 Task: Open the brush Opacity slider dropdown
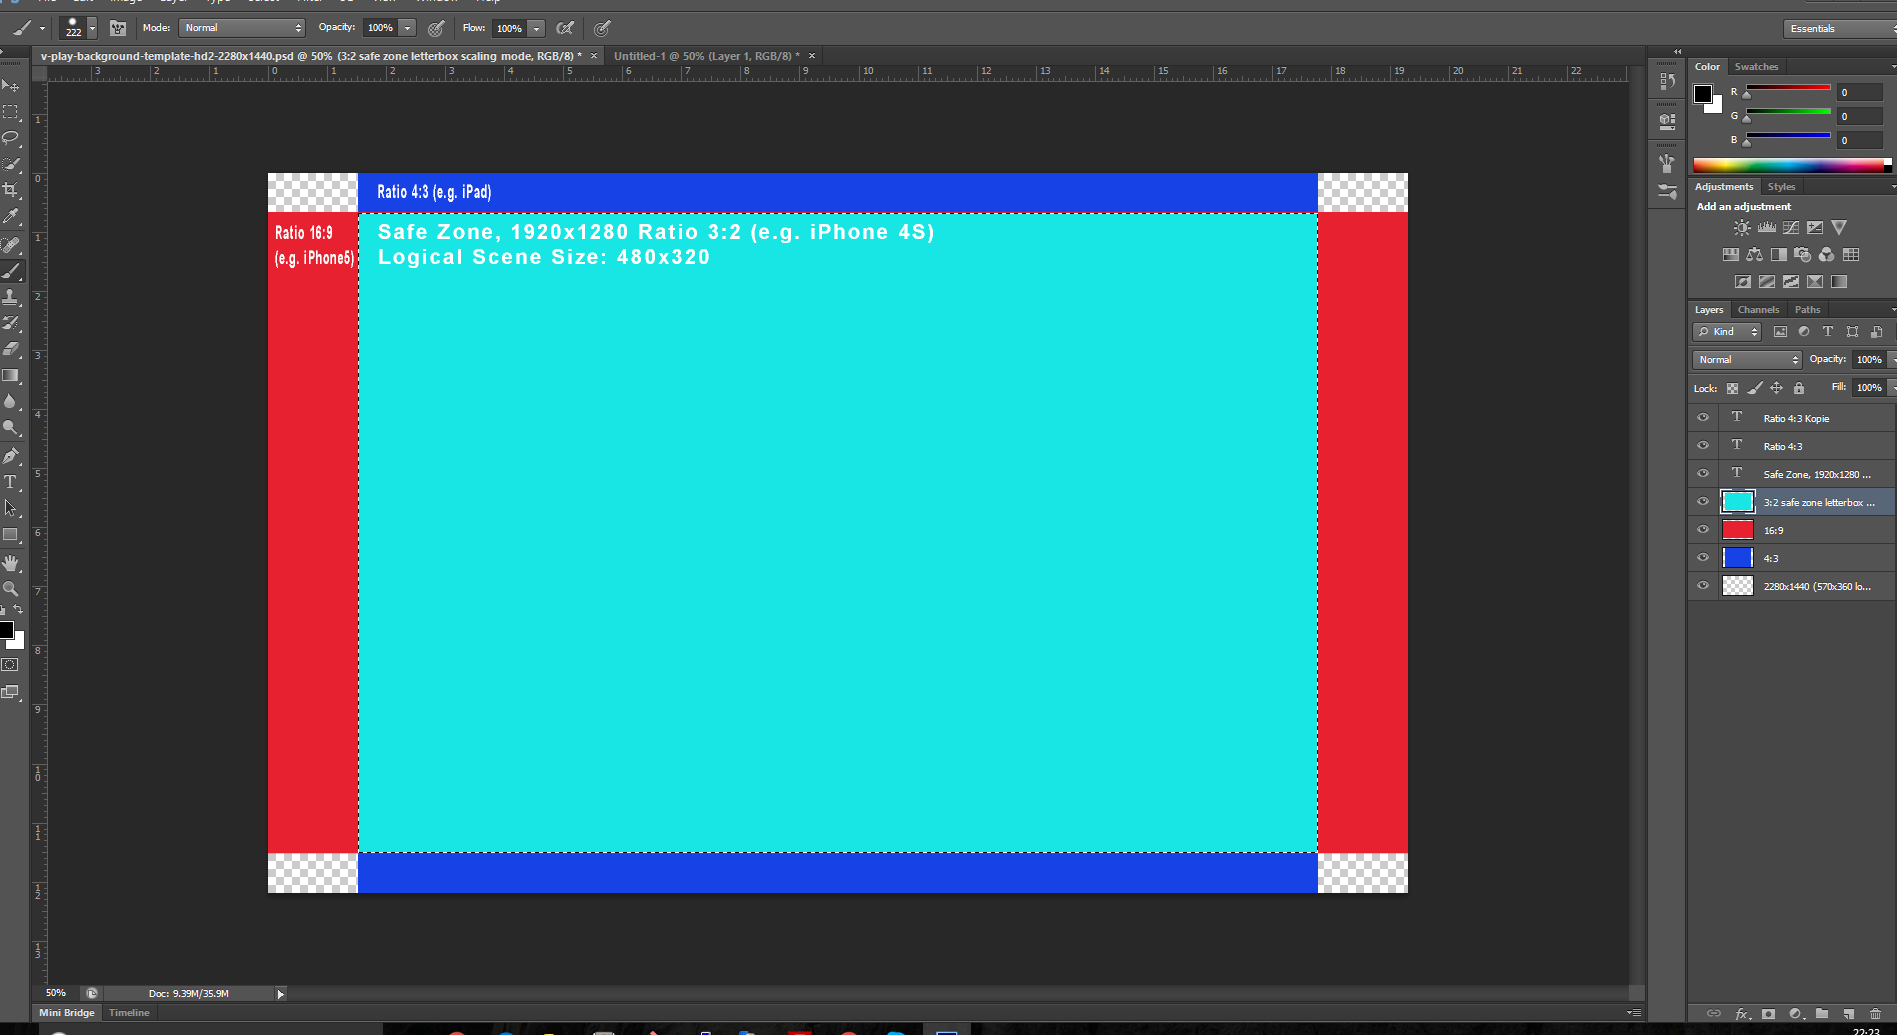408,28
